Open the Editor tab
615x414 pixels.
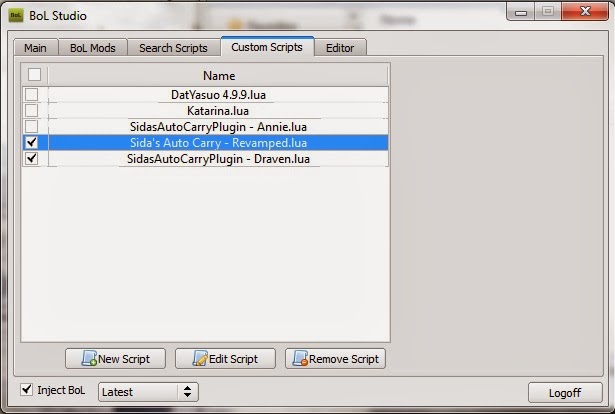(x=340, y=48)
